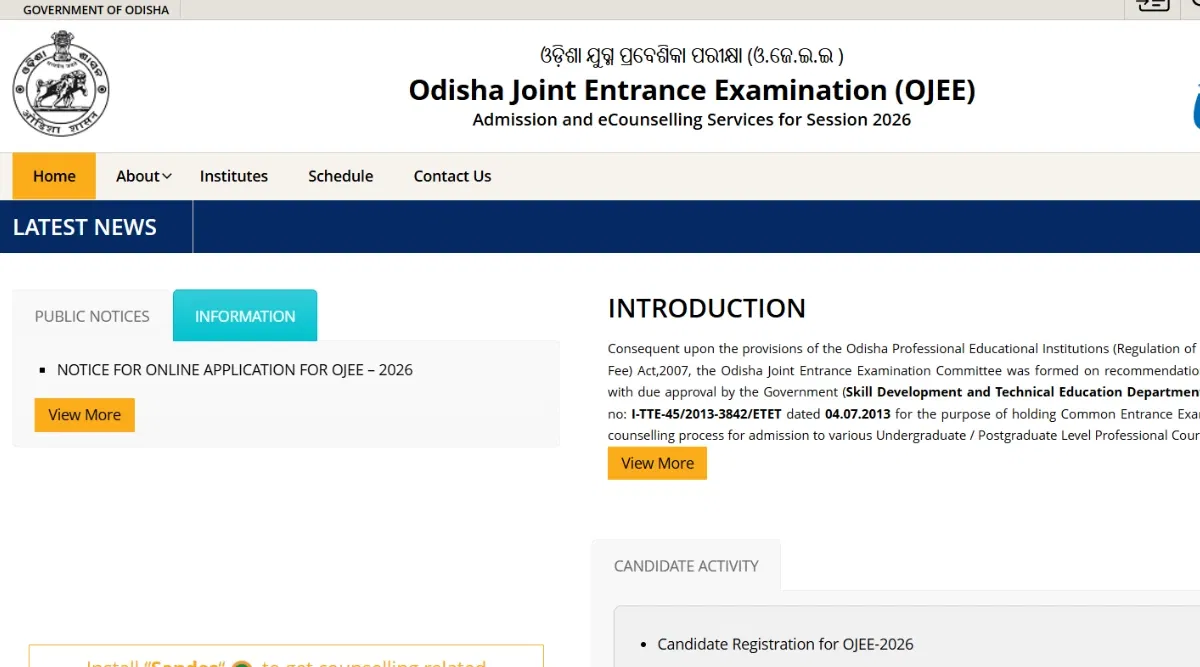Open the NOTICE FOR ONLINE APPLICATION FOR OJEE 2026
1200x667 pixels.
click(234, 369)
